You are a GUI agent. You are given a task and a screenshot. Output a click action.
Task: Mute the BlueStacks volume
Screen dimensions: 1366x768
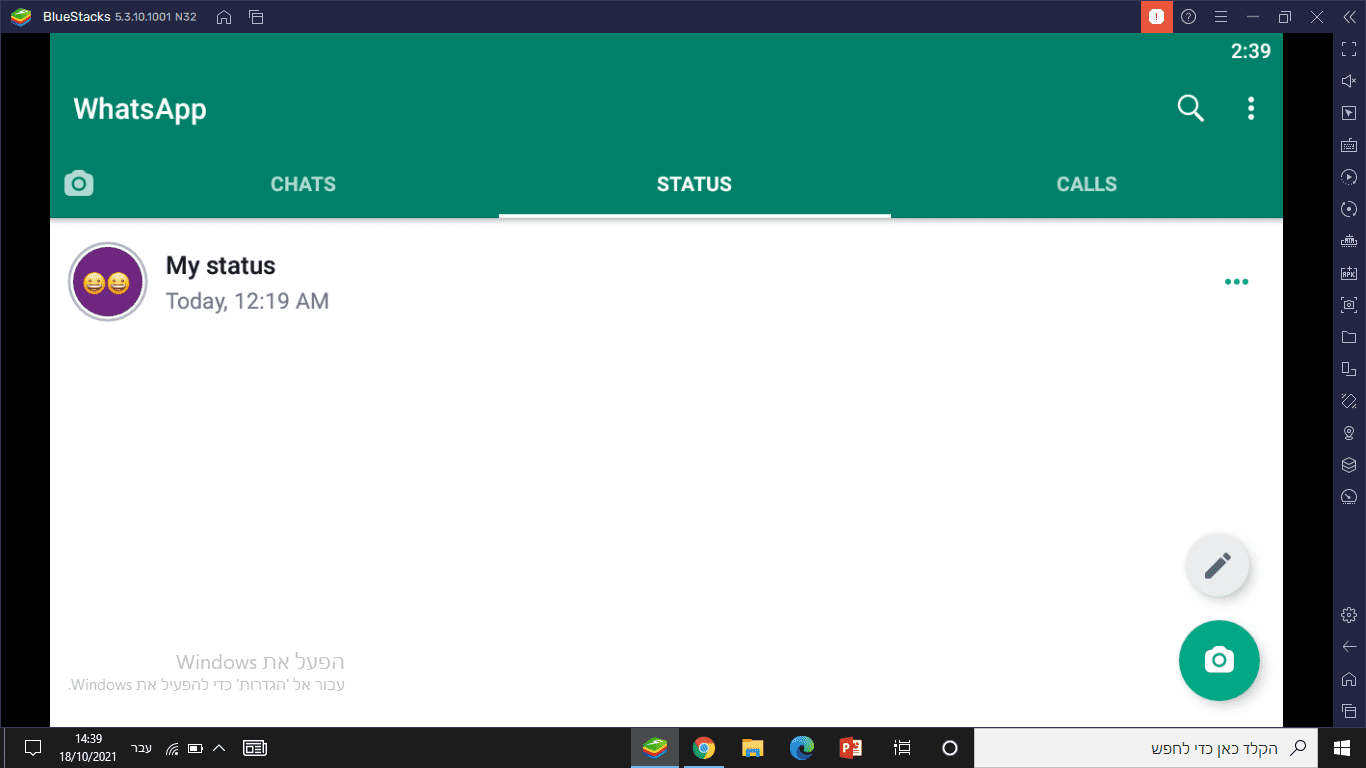[1348, 81]
